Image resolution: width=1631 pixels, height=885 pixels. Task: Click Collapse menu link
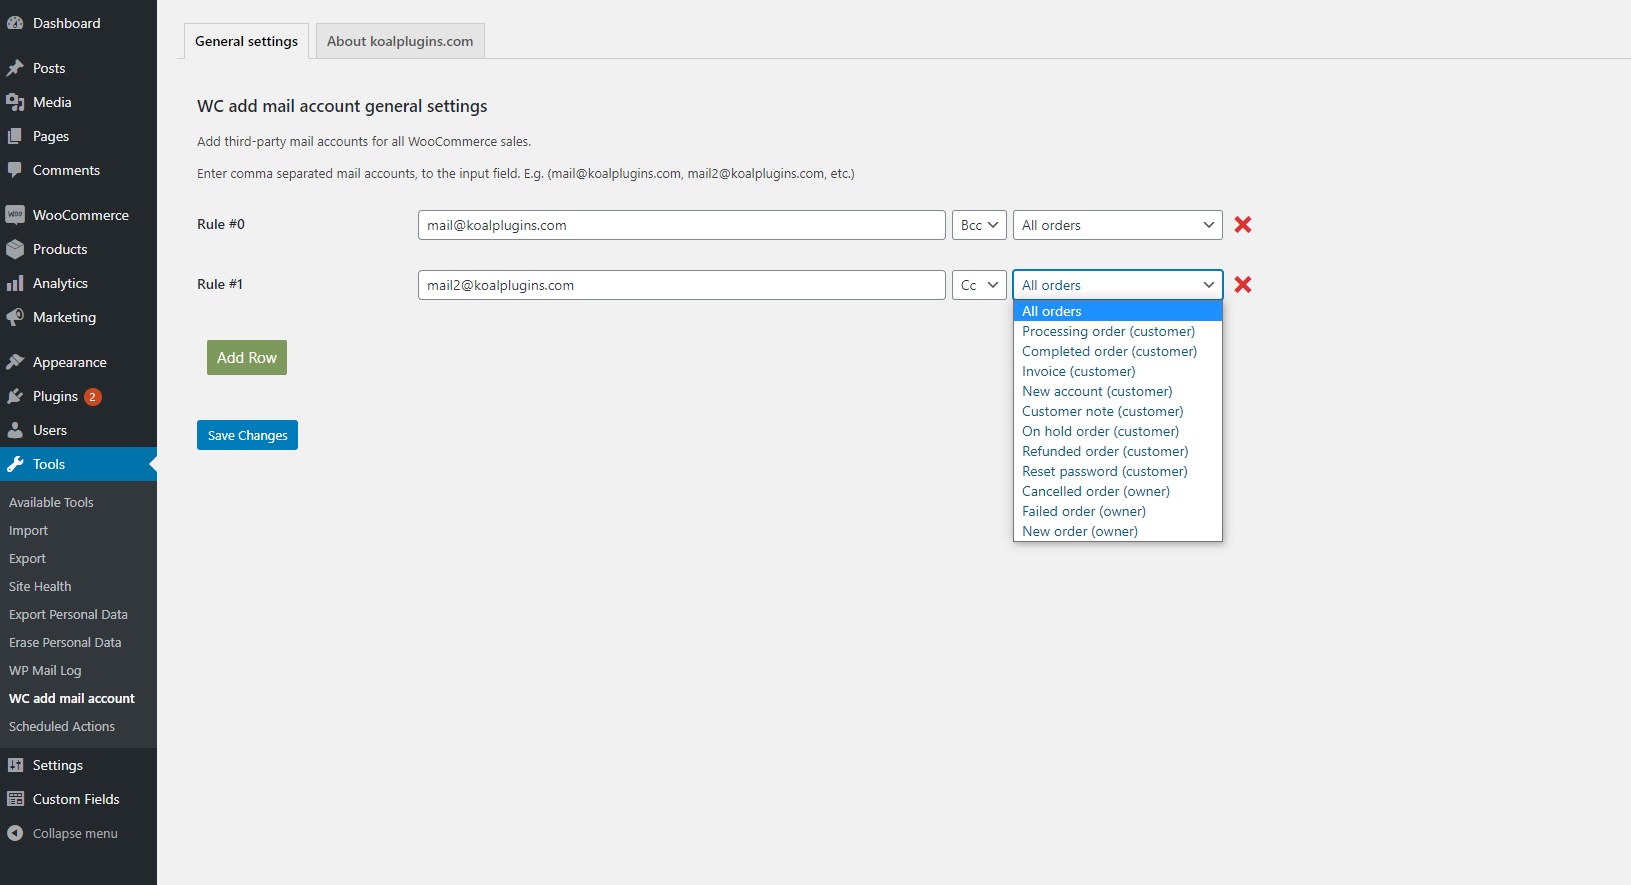[x=75, y=833]
